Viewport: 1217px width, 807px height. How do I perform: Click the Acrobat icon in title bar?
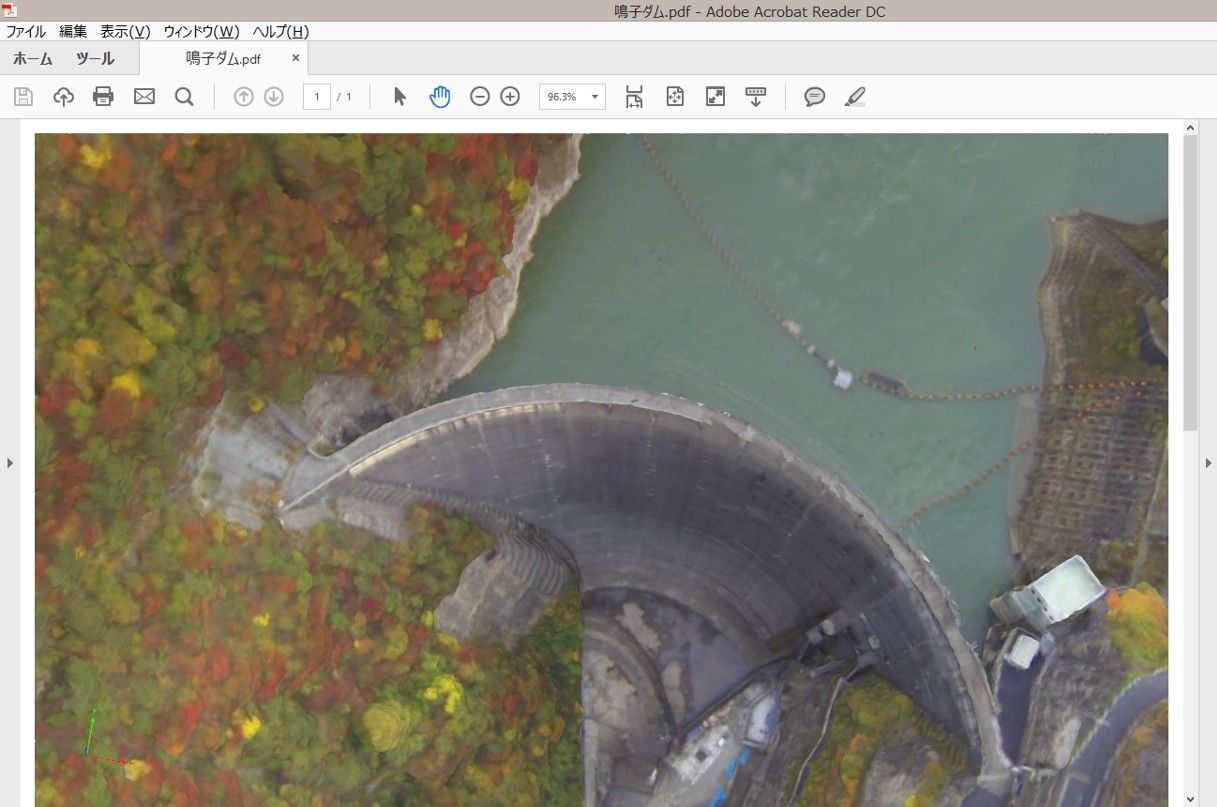(x=10, y=10)
